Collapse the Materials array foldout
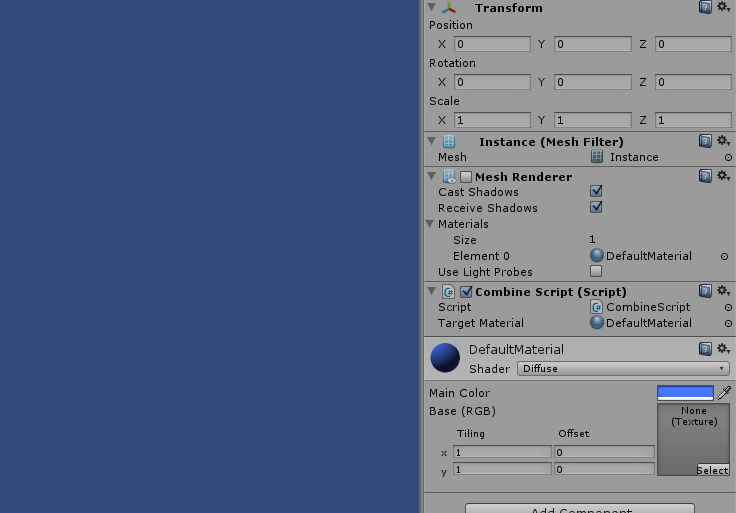 (x=430, y=224)
